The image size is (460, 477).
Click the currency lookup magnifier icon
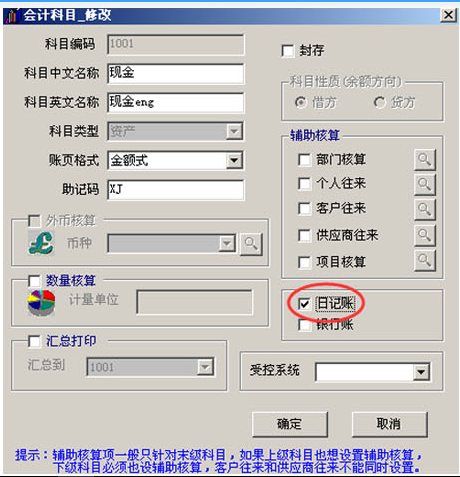251,244
